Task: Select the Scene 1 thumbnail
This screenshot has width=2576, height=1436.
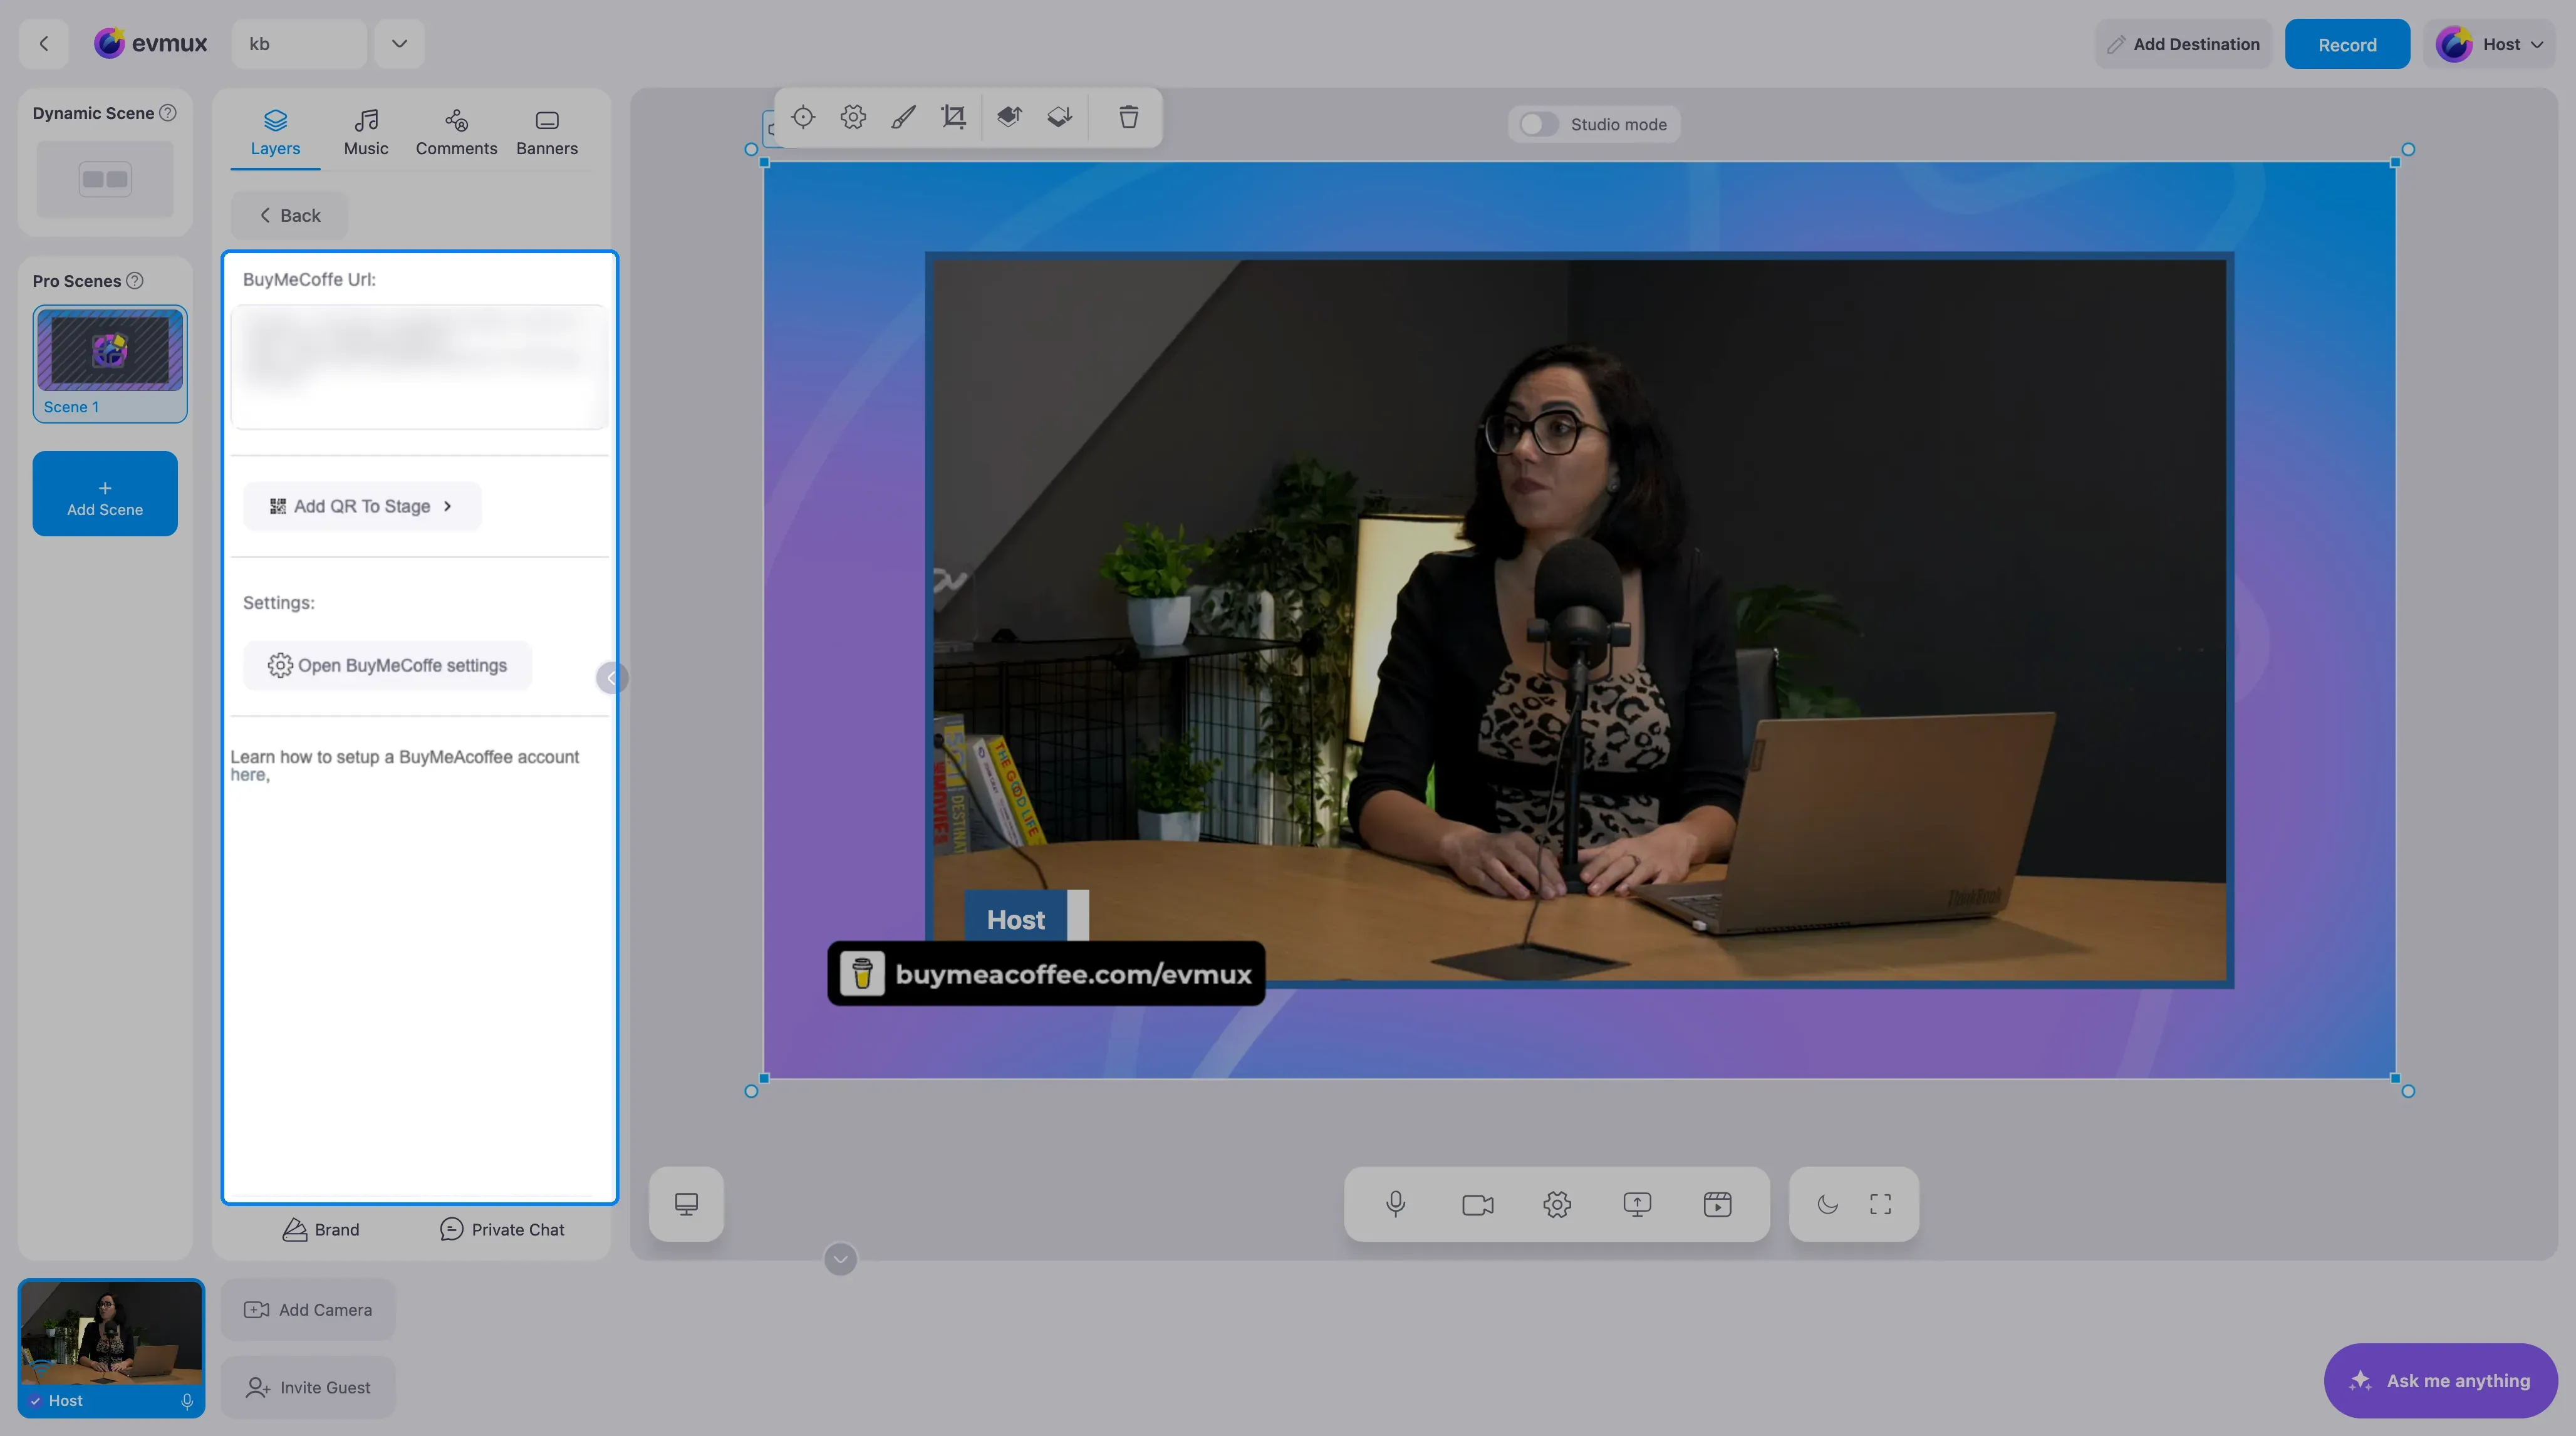Action: (110, 363)
